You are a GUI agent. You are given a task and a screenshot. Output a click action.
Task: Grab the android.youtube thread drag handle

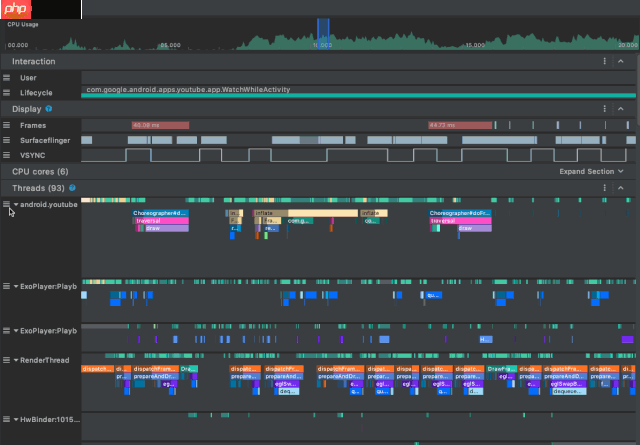point(7,204)
